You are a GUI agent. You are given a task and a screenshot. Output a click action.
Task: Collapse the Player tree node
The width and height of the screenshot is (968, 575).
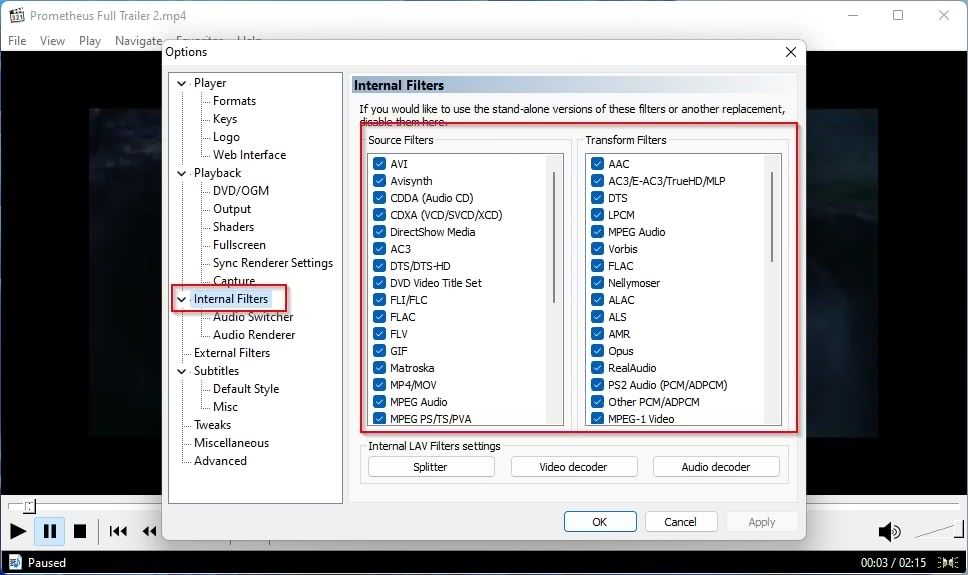pos(182,83)
